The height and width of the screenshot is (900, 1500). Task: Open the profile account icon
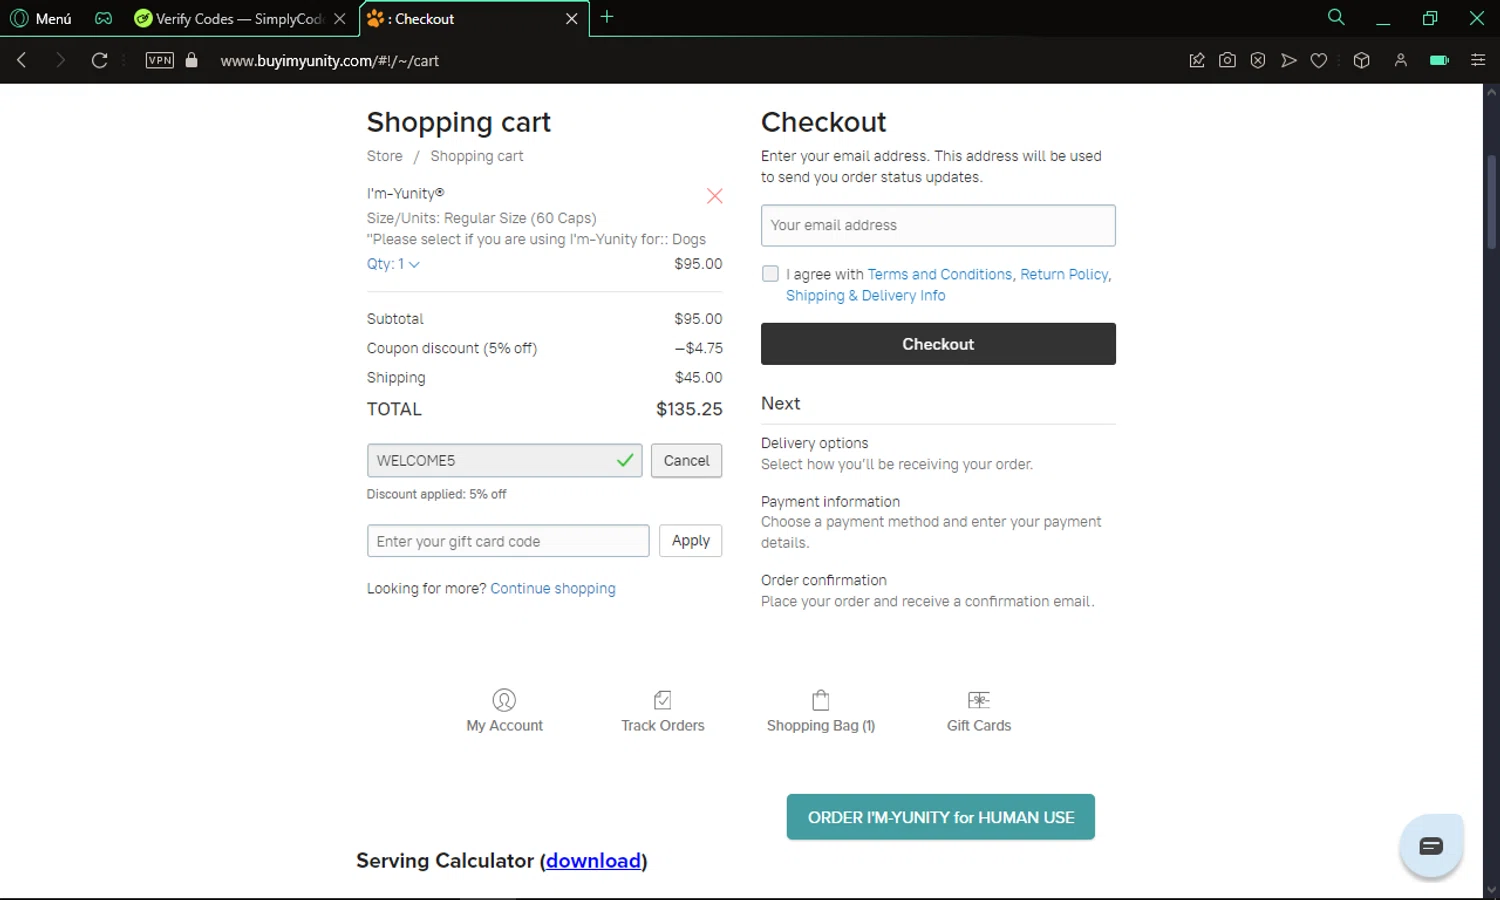(x=1400, y=60)
